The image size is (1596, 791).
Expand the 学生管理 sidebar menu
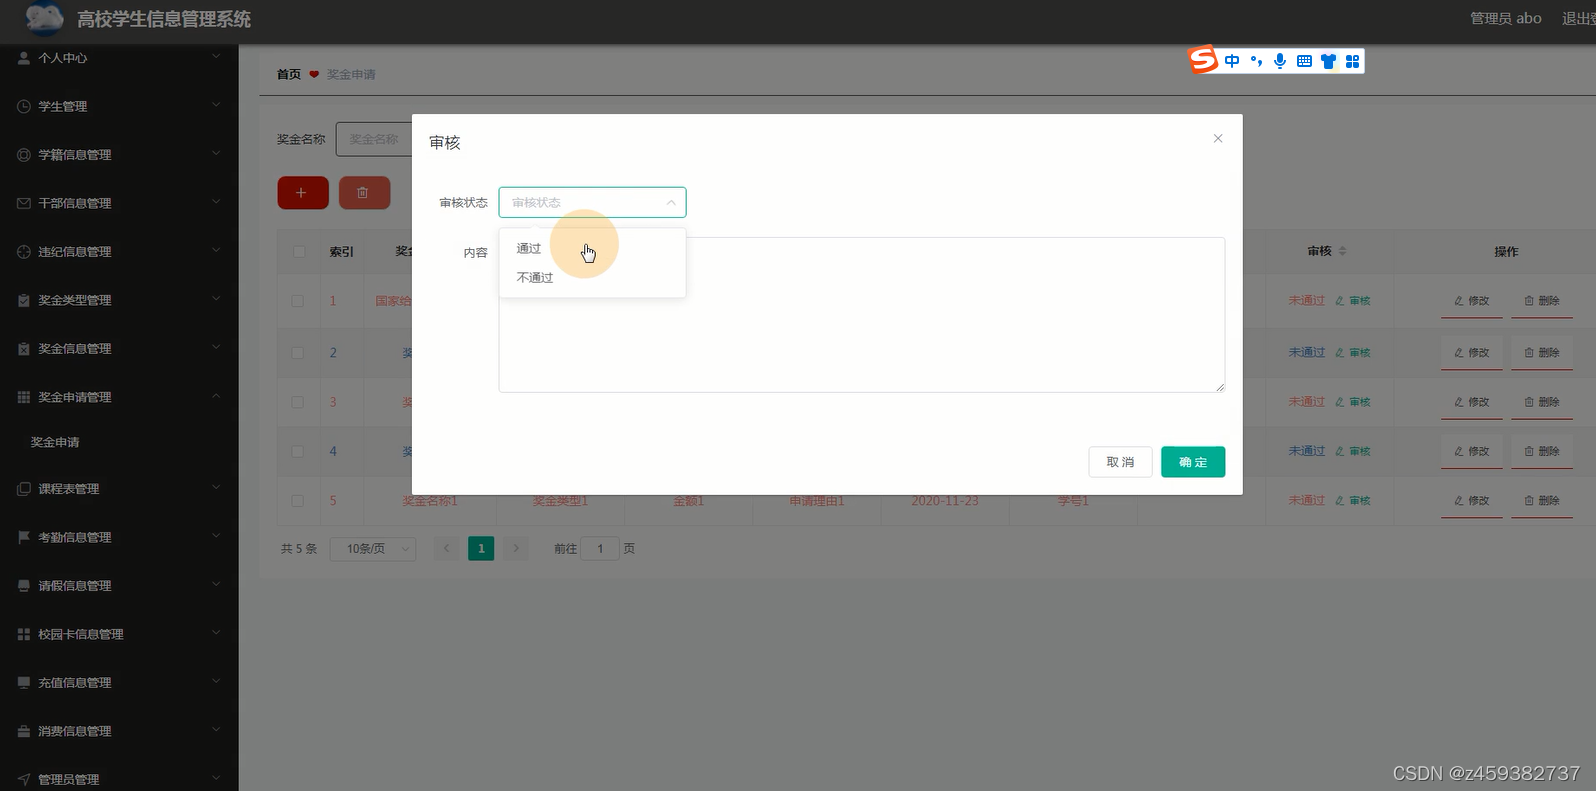[x=119, y=106]
